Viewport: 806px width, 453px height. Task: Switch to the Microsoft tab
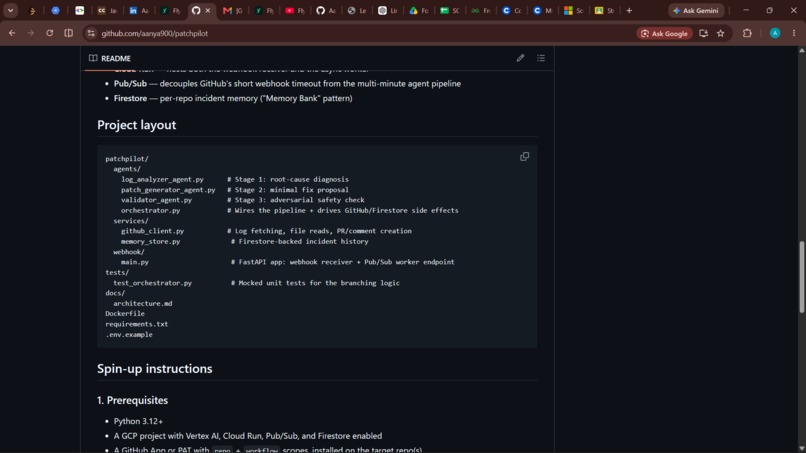tap(573, 10)
